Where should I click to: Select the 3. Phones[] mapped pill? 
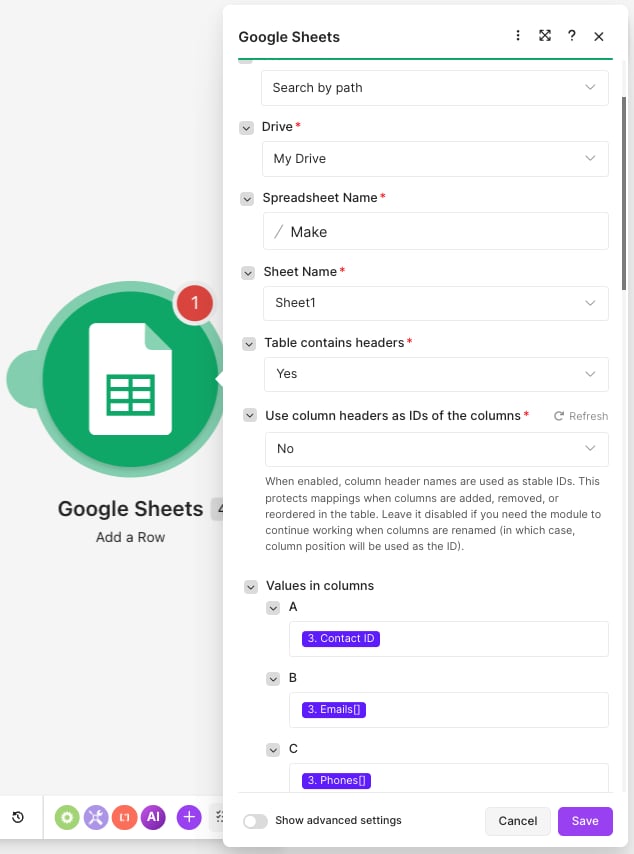337,780
